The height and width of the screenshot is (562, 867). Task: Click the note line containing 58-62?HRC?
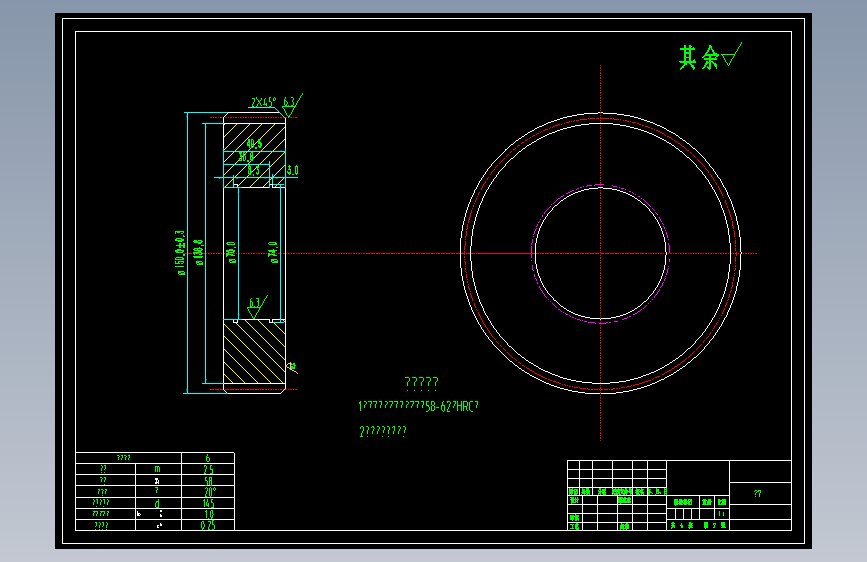419,406
